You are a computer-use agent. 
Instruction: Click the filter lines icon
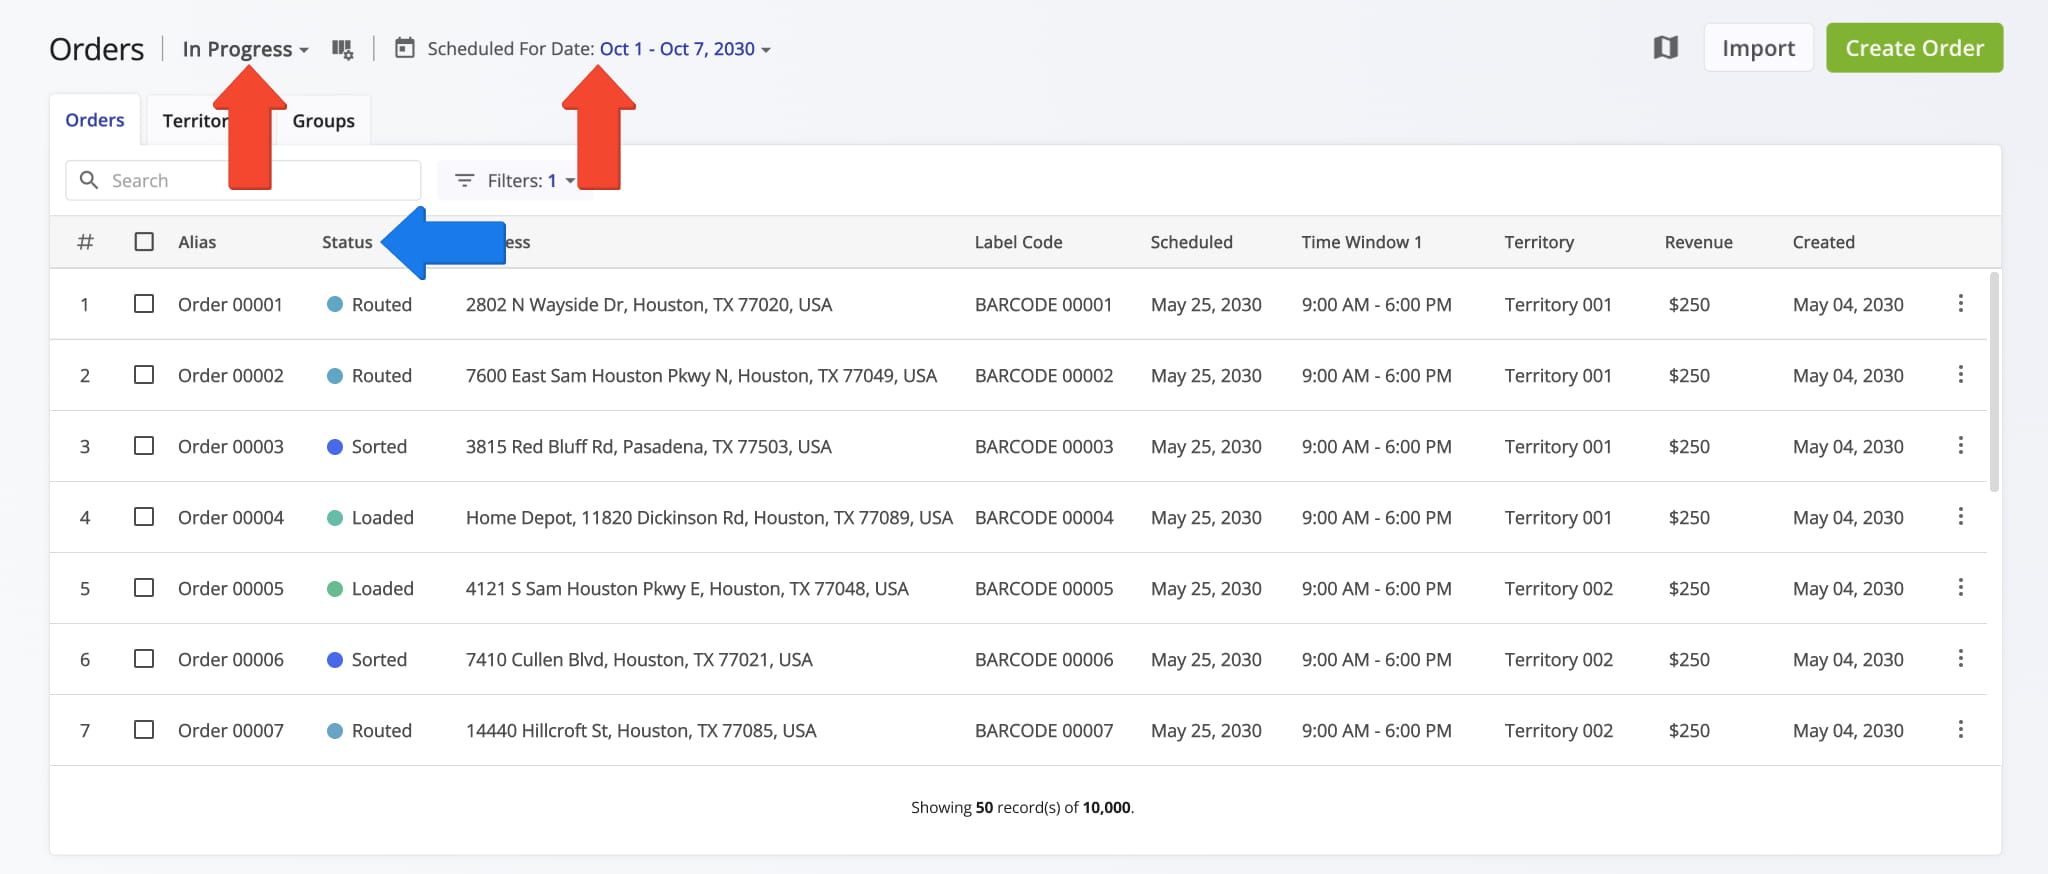(464, 181)
